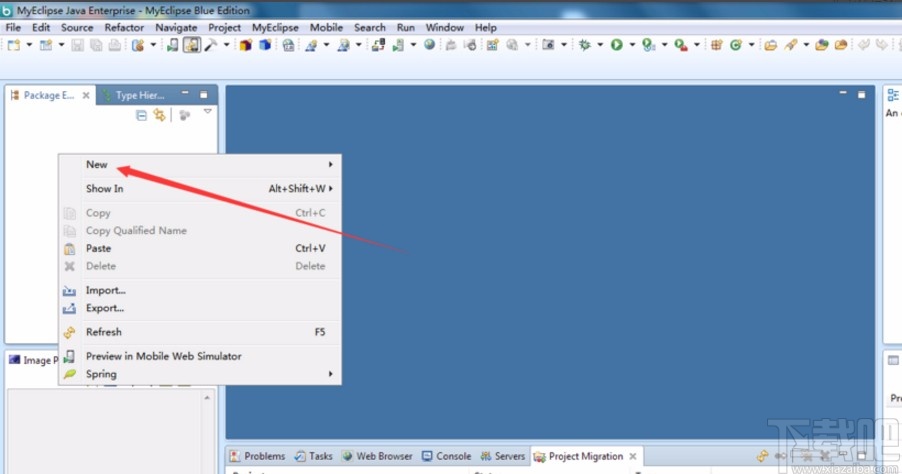
Task: Toggle Link with Editor in Package Explorer
Action: [x=159, y=116]
